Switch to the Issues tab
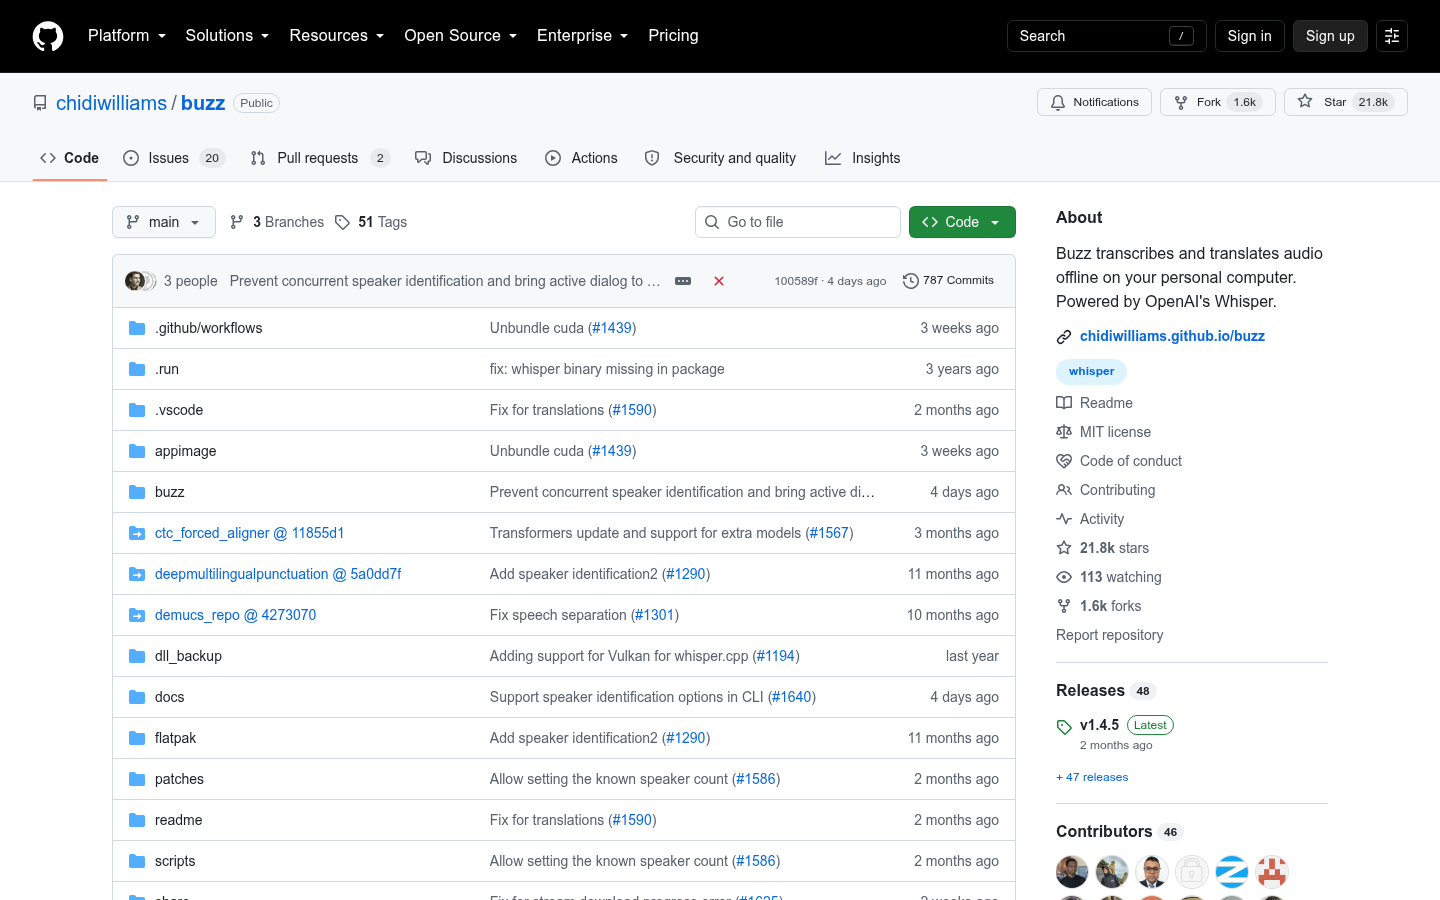The width and height of the screenshot is (1440, 900). pos(174,158)
